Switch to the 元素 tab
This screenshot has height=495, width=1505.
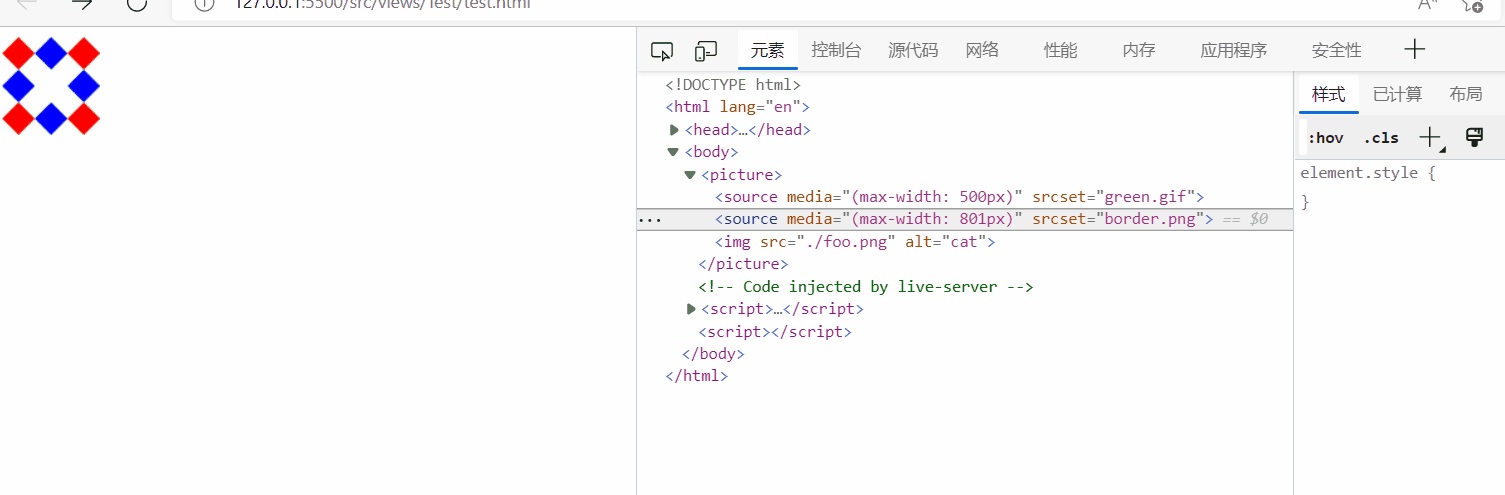[x=768, y=50]
